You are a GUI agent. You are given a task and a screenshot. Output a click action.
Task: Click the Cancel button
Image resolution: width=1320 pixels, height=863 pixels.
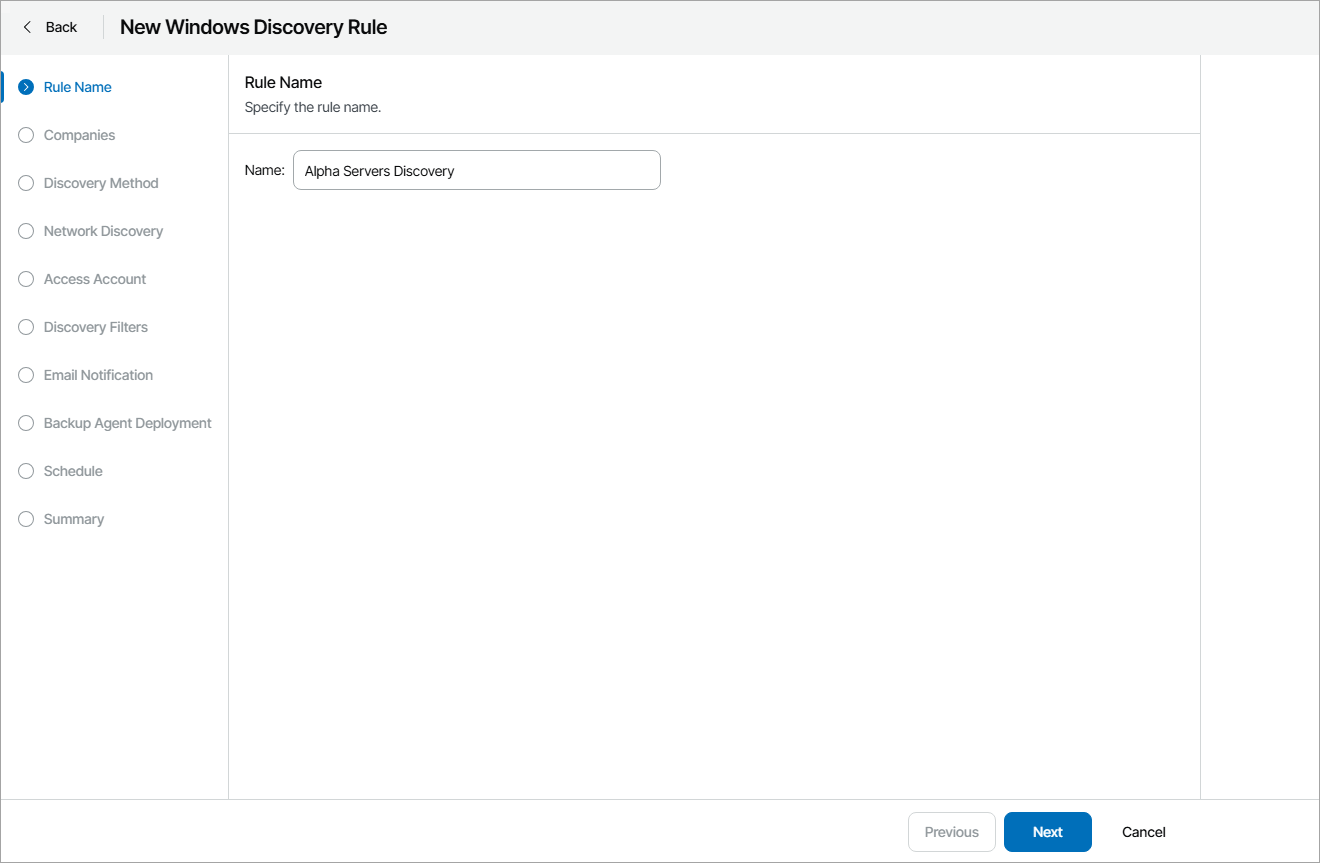coord(1143,832)
